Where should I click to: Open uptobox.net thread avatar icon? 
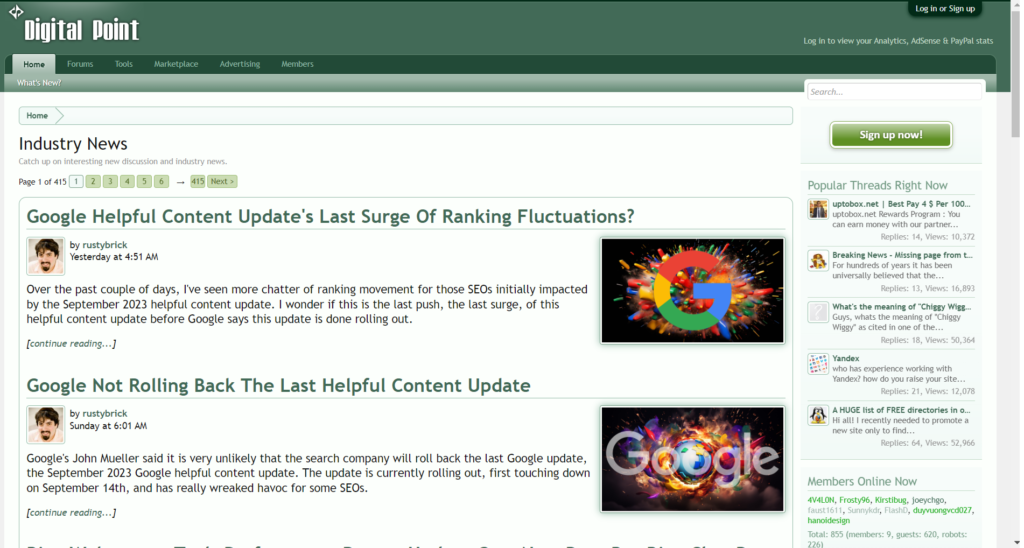[818, 209]
